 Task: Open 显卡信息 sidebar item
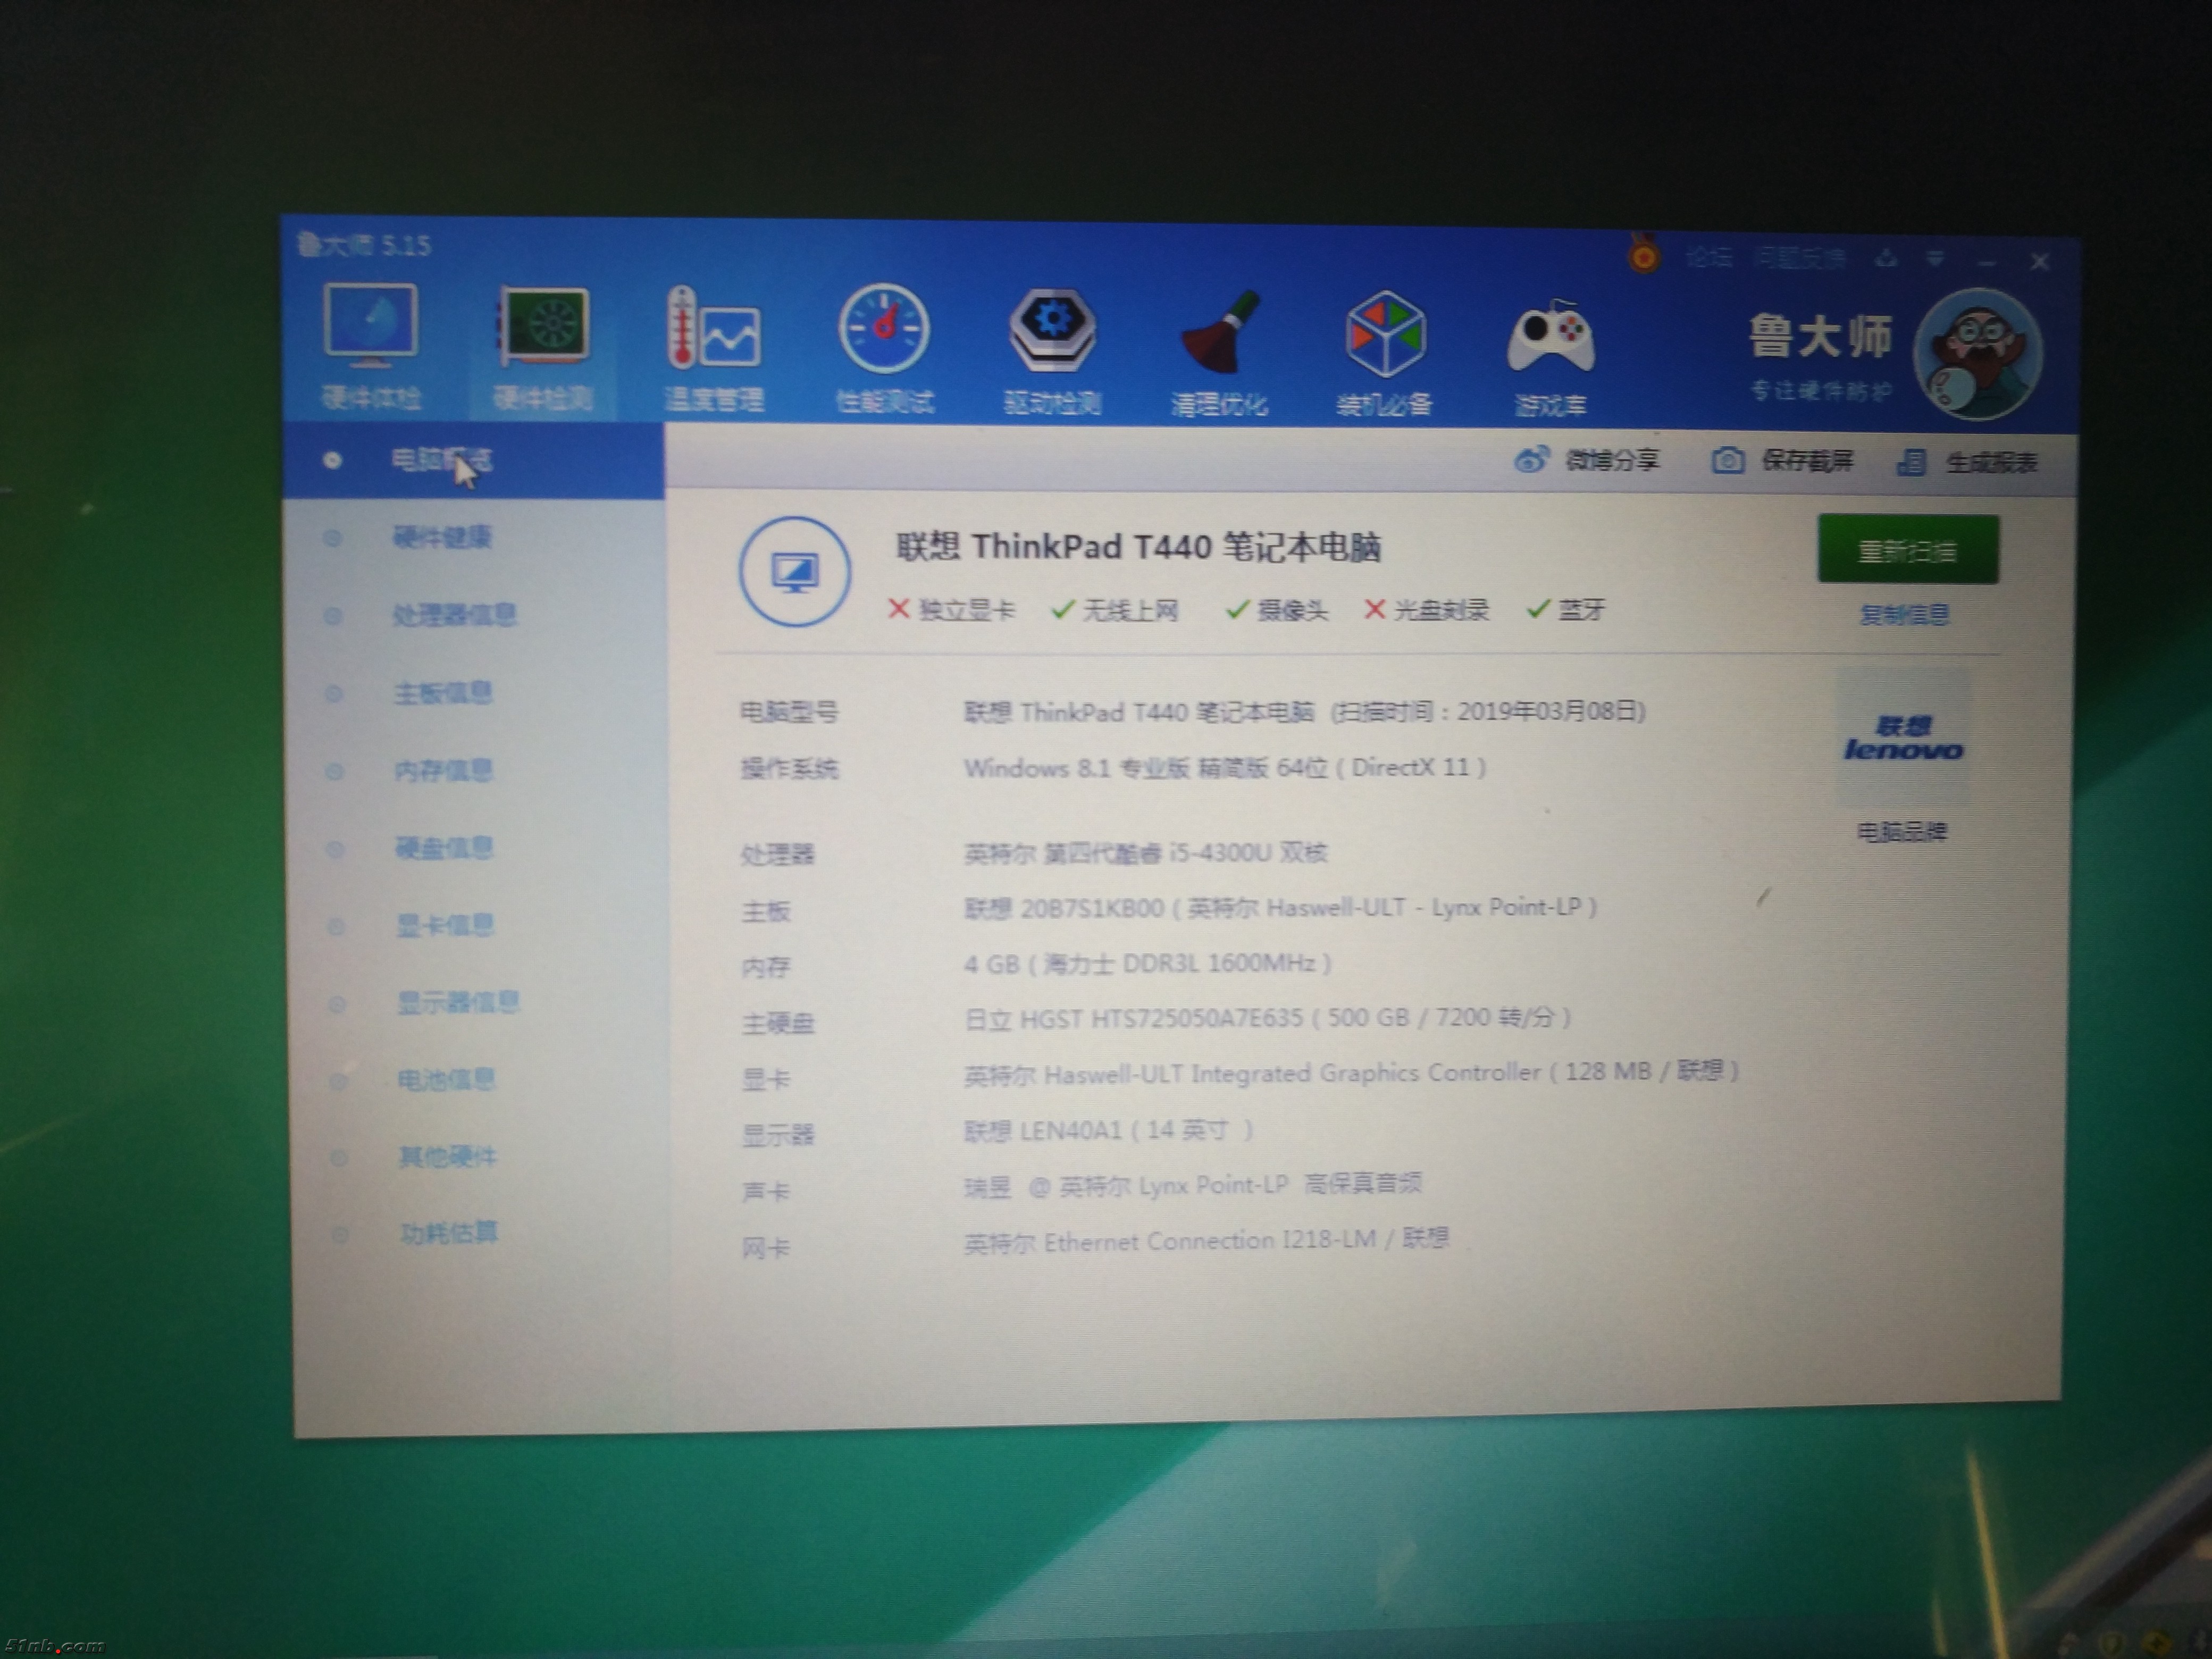click(x=445, y=926)
